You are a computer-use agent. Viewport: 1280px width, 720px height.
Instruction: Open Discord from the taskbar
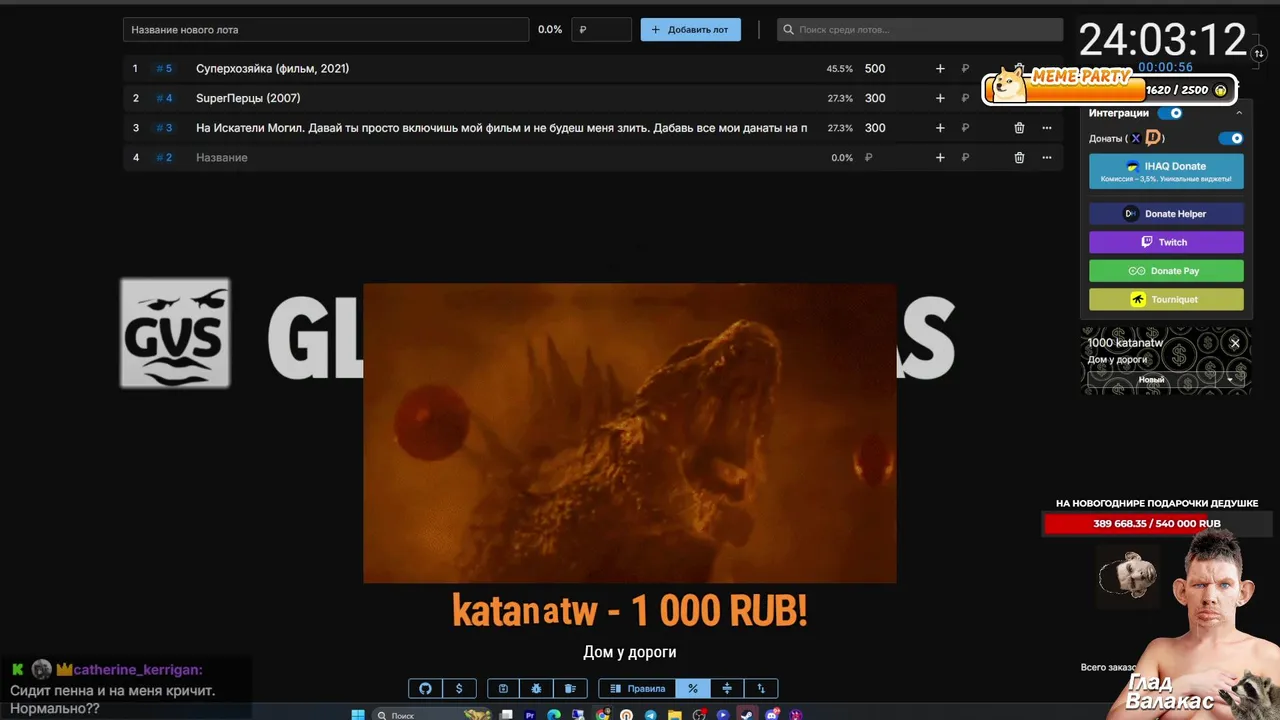pos(771,715)
